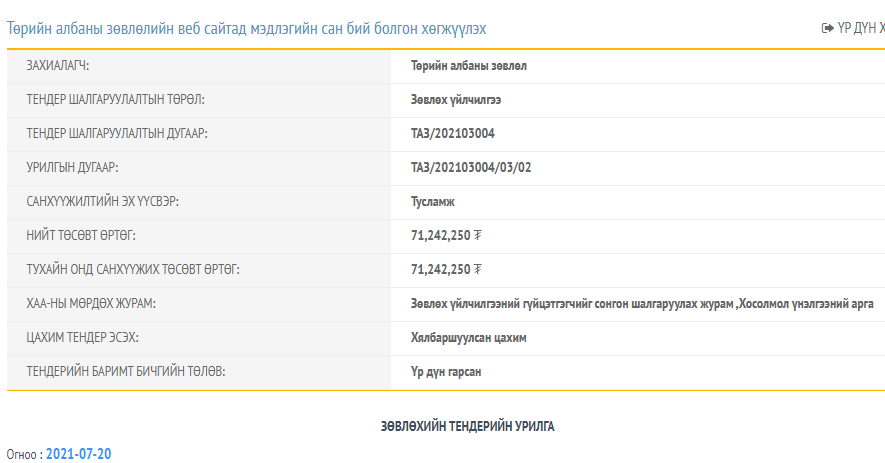Click tender number ТАЗ/202103004
The image size is (885, 463).
453,134
